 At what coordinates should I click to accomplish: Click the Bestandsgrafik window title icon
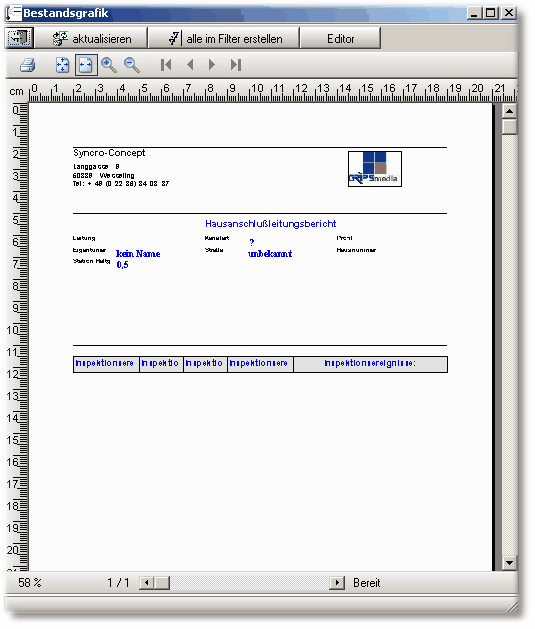pyautogui.click(x=14, y=13)
